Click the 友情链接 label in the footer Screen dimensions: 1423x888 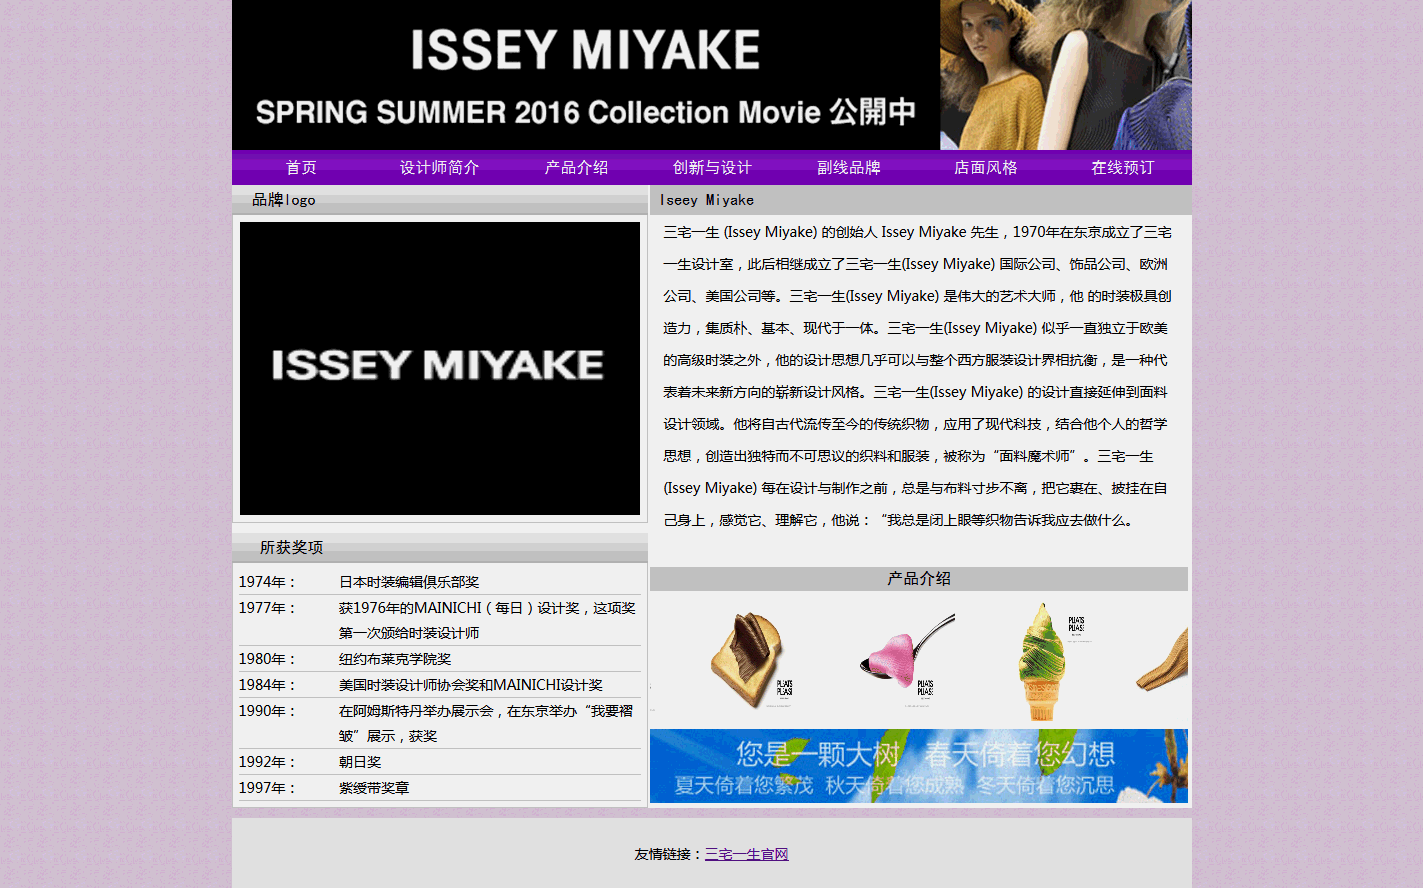[669, 854]
